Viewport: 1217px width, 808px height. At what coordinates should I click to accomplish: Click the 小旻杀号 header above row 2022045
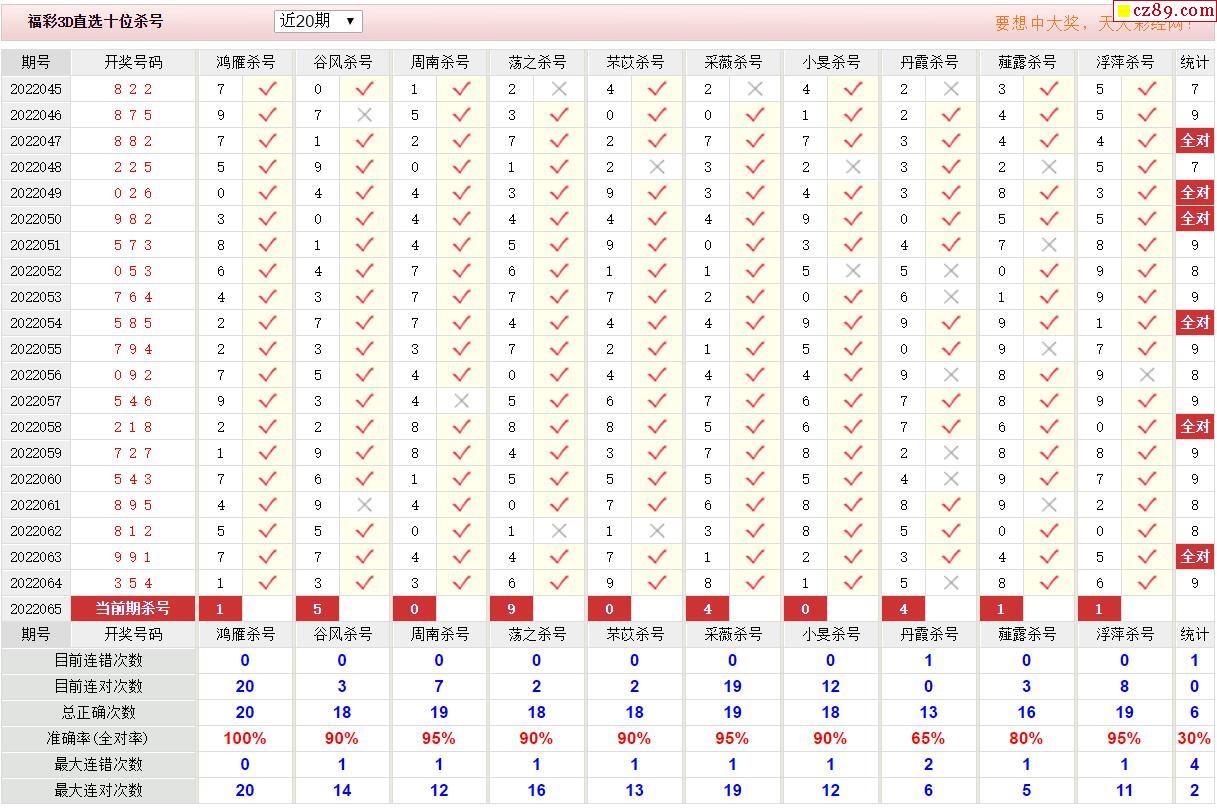pyautogui.click(x=832, y=62)
